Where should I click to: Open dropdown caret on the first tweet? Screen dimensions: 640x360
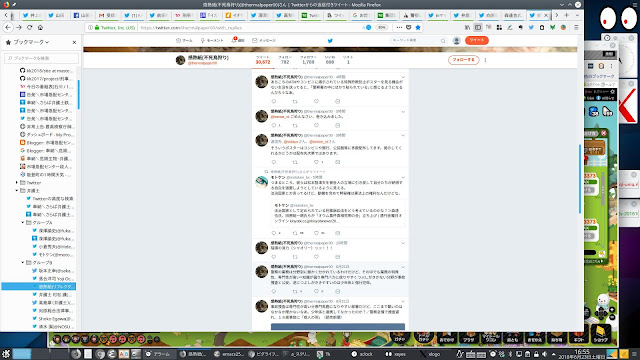pos(403,77)
